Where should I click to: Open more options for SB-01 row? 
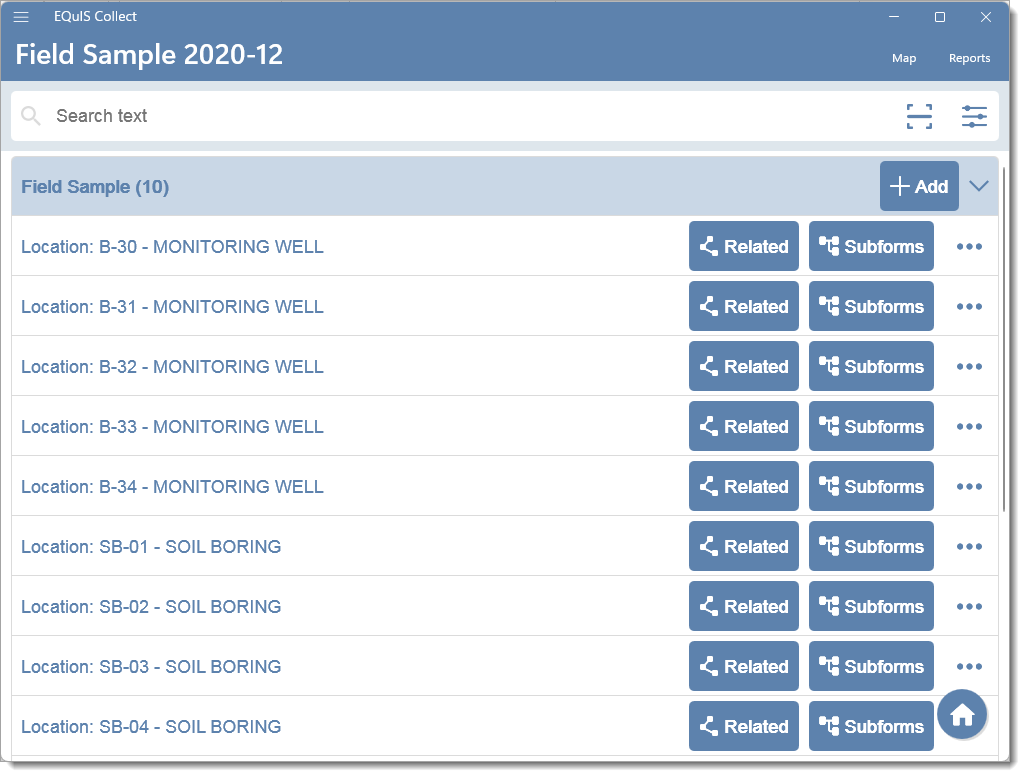tap(969, 546)
